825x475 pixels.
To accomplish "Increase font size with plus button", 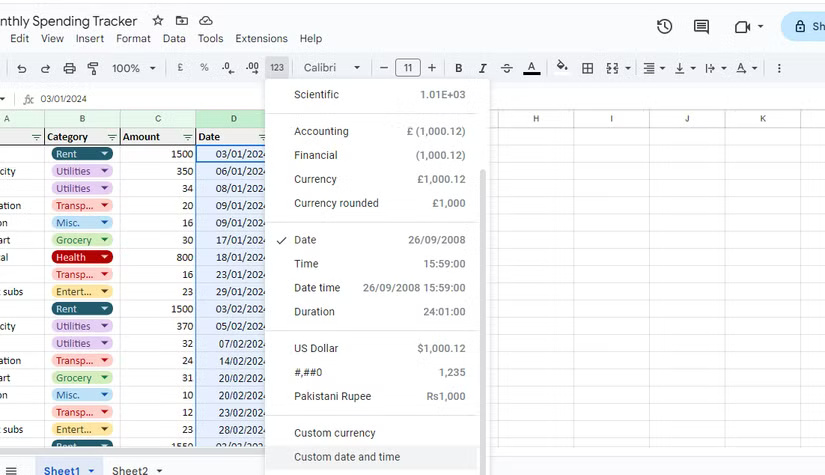I will click(x=432, y=68).
